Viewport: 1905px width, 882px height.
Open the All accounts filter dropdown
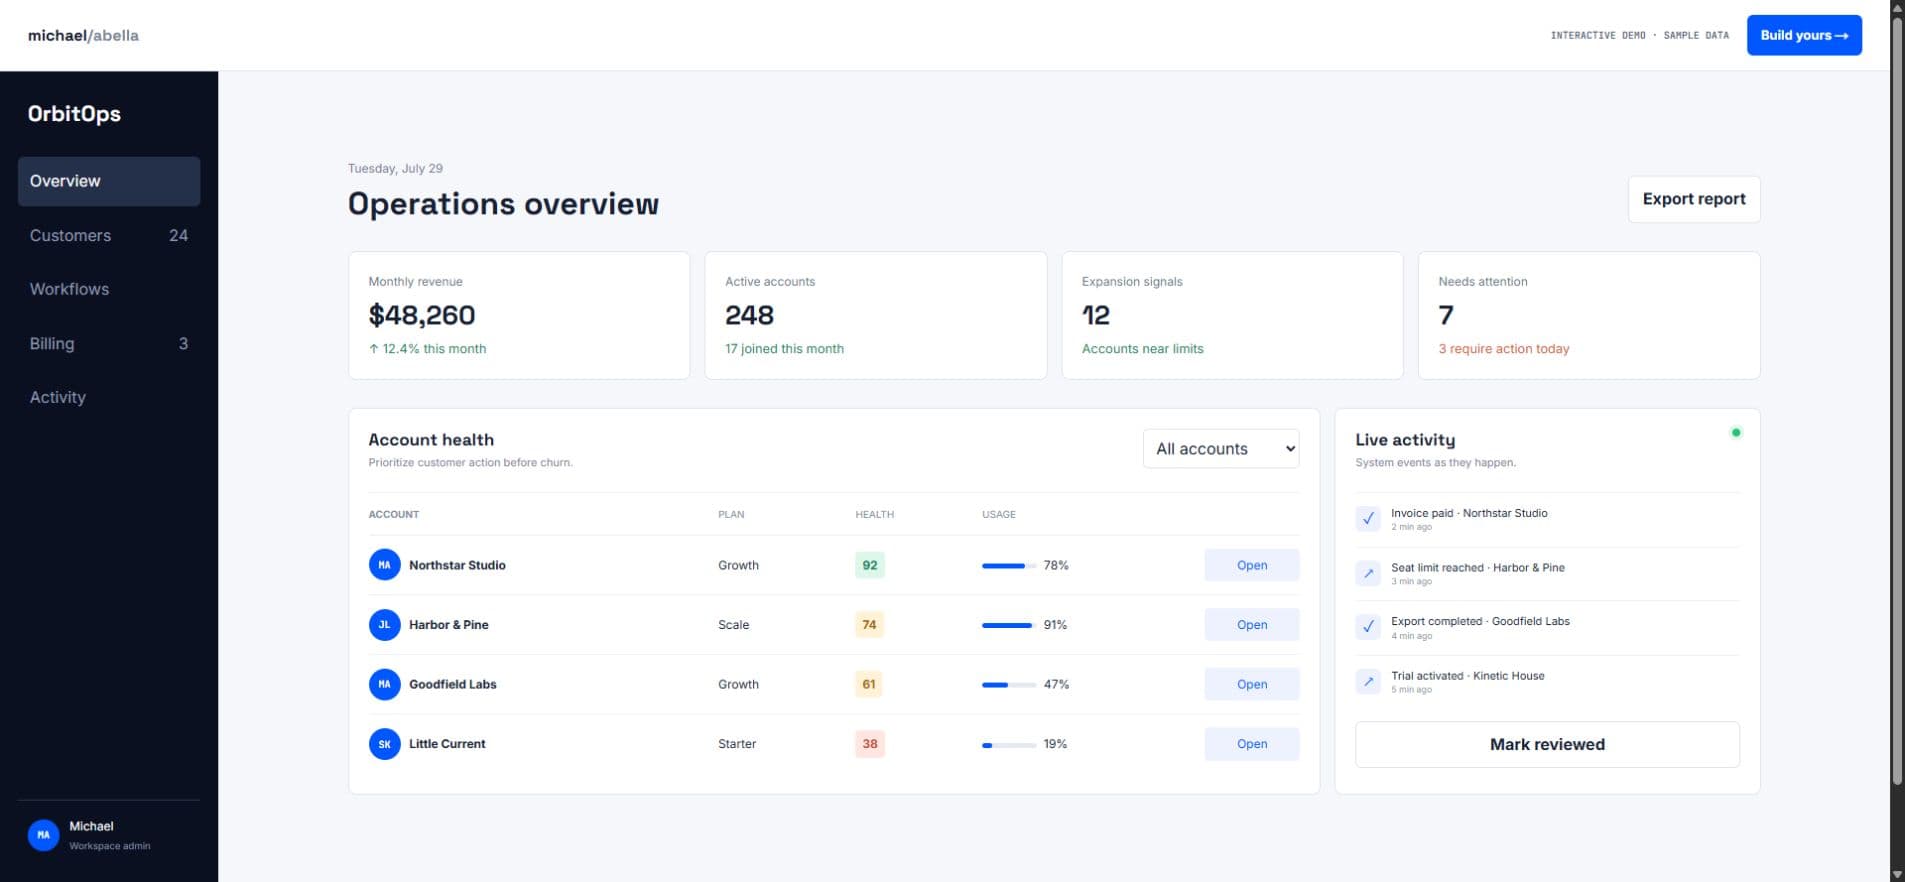click(1221, 449)
